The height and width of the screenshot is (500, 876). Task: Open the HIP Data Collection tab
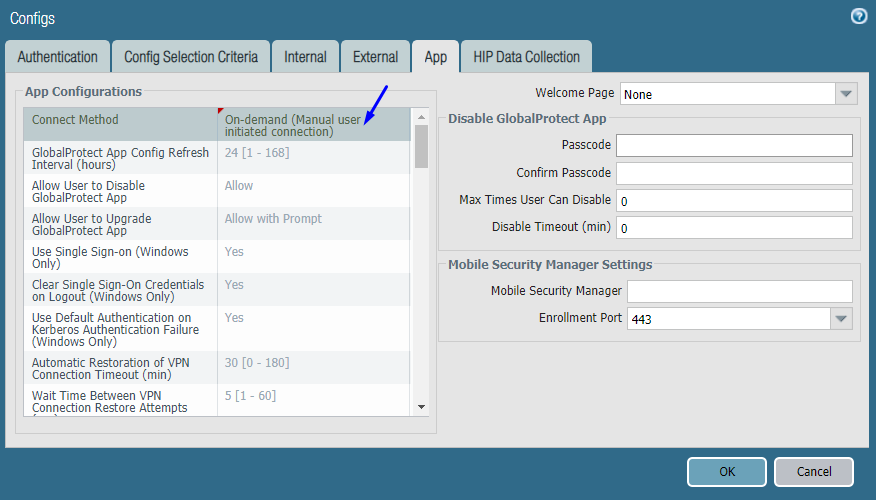526,57
